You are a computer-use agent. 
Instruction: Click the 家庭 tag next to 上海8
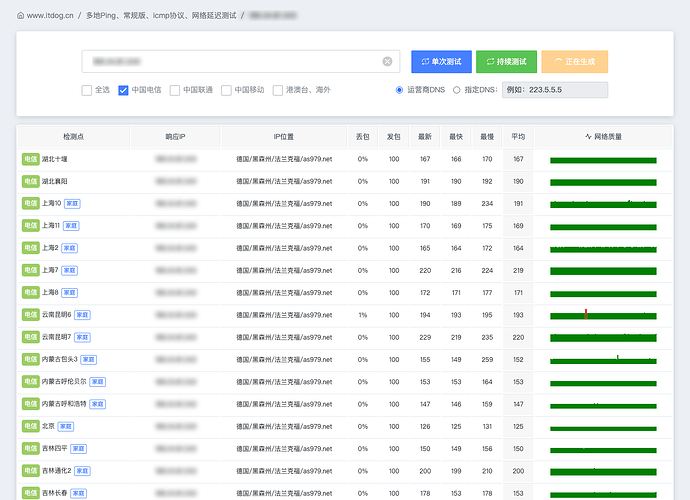70,293
